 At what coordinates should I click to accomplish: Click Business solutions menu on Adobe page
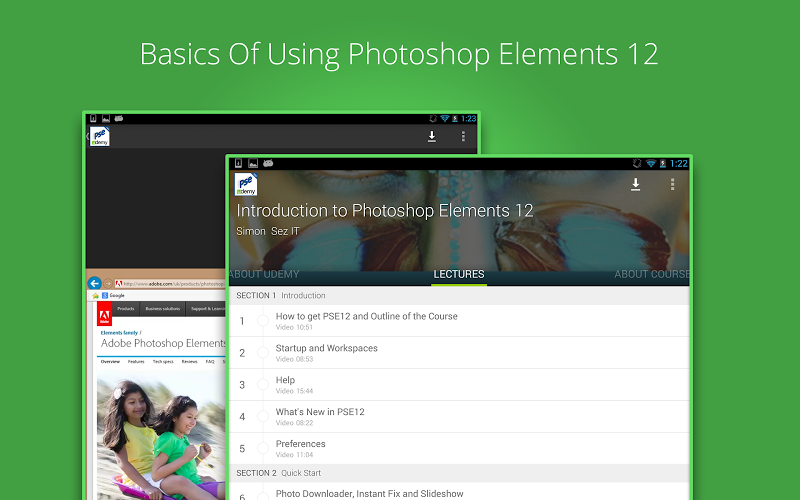(x=162, y=309)
